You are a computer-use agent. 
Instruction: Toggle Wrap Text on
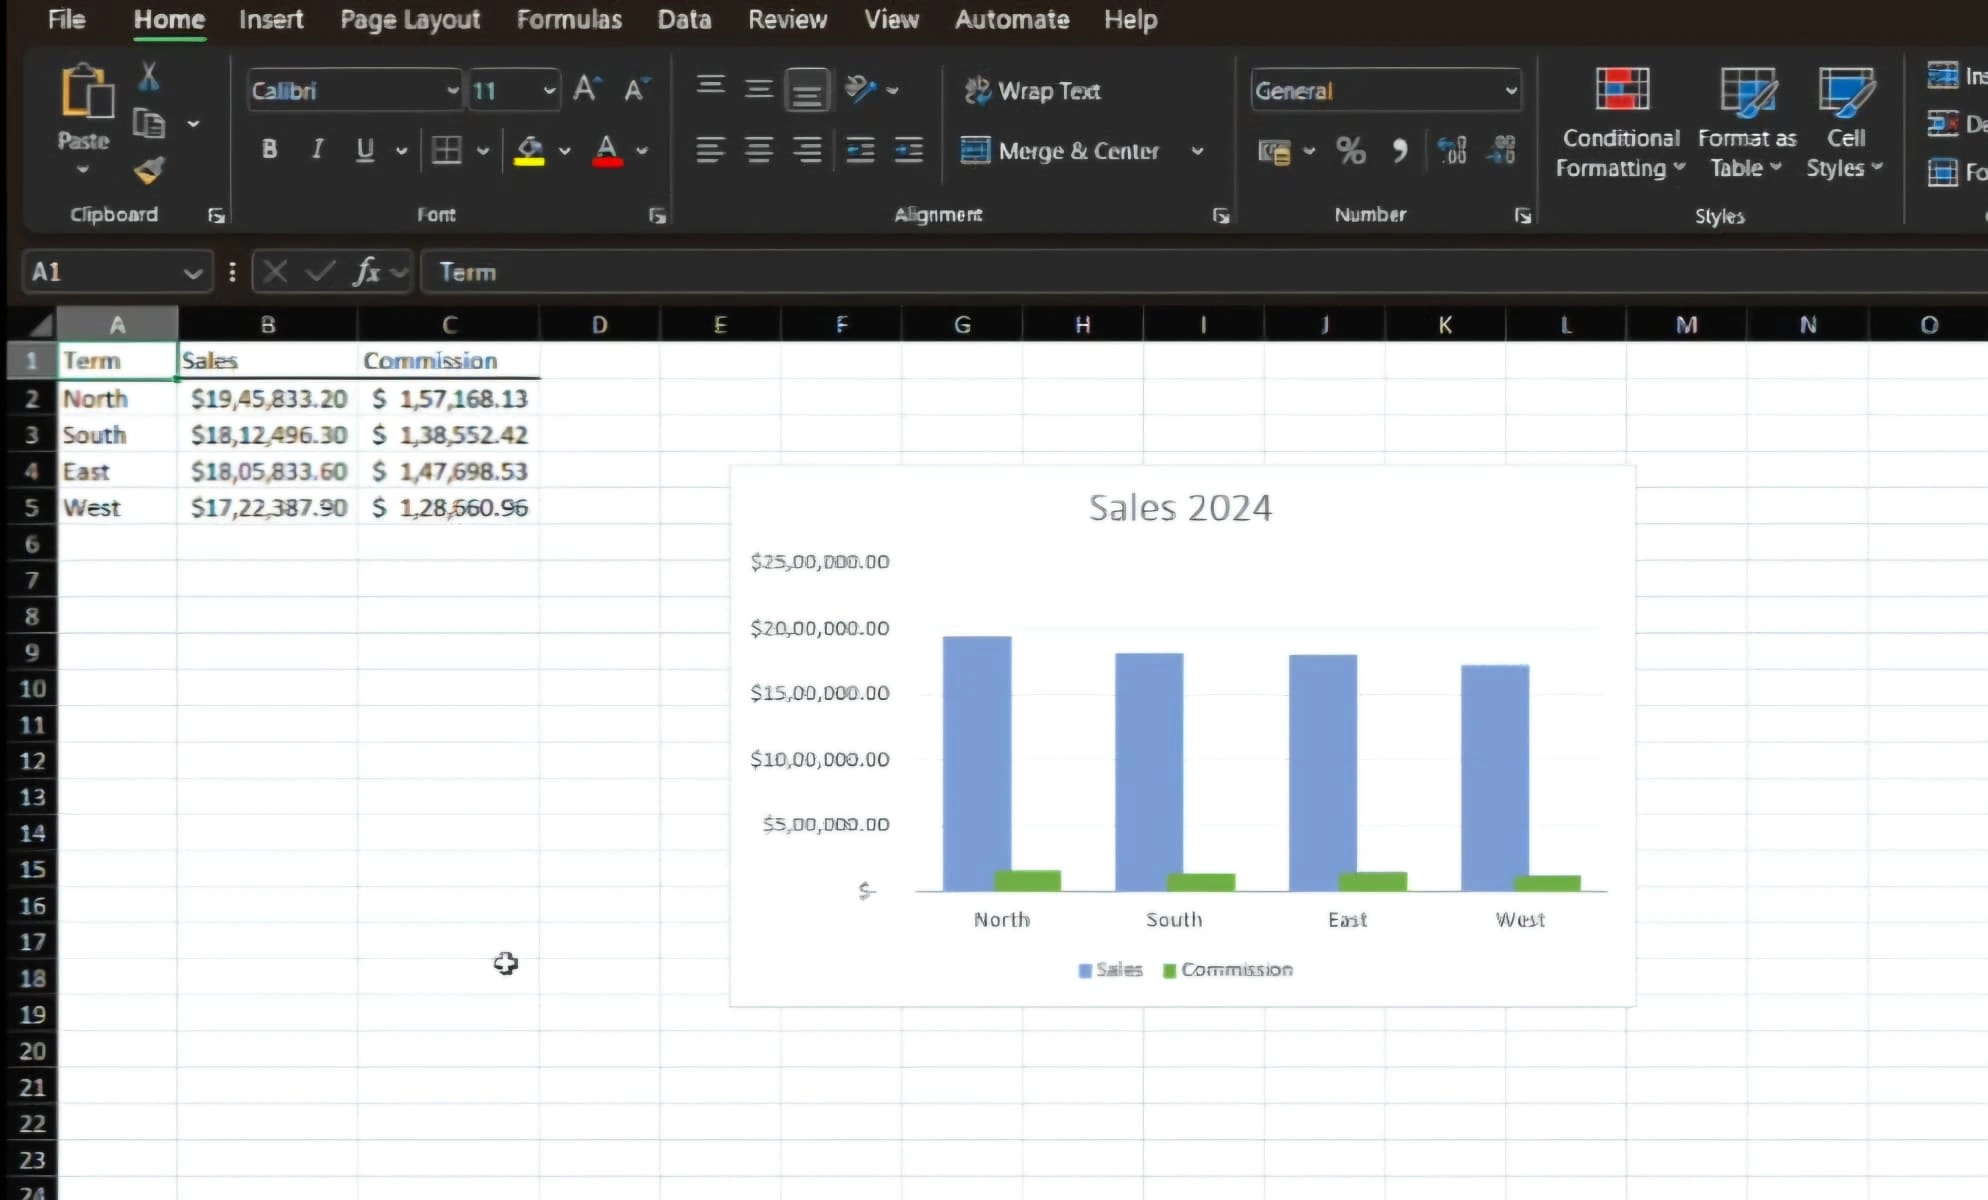pos(1033,91)
